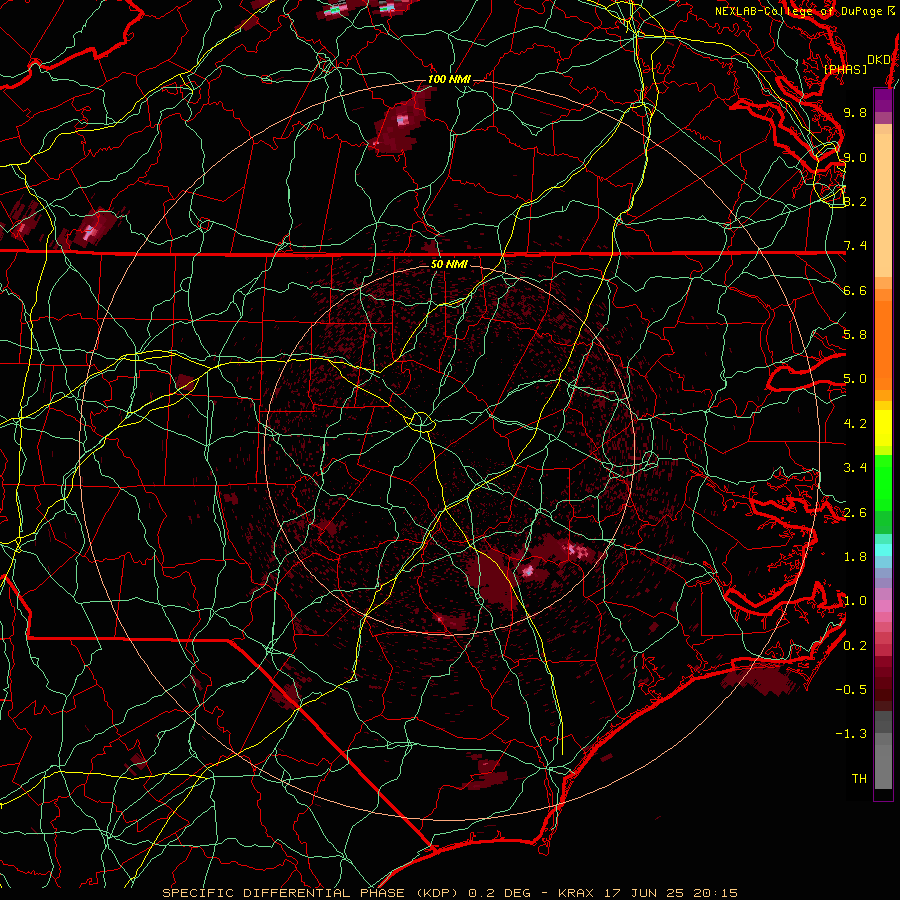Click the -1.3 legend value
The width and height of the screenshot is (900, 900).
pos(851,734)
